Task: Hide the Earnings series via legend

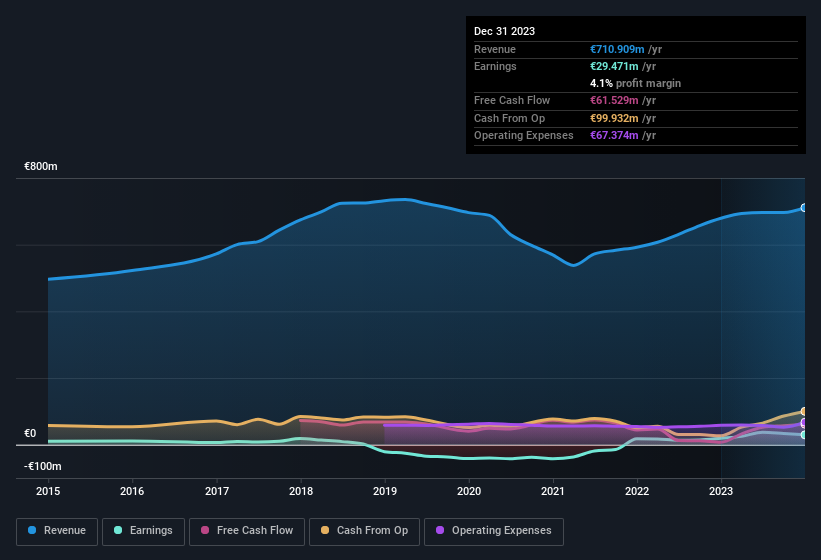Action: click(x=143, y=531)
